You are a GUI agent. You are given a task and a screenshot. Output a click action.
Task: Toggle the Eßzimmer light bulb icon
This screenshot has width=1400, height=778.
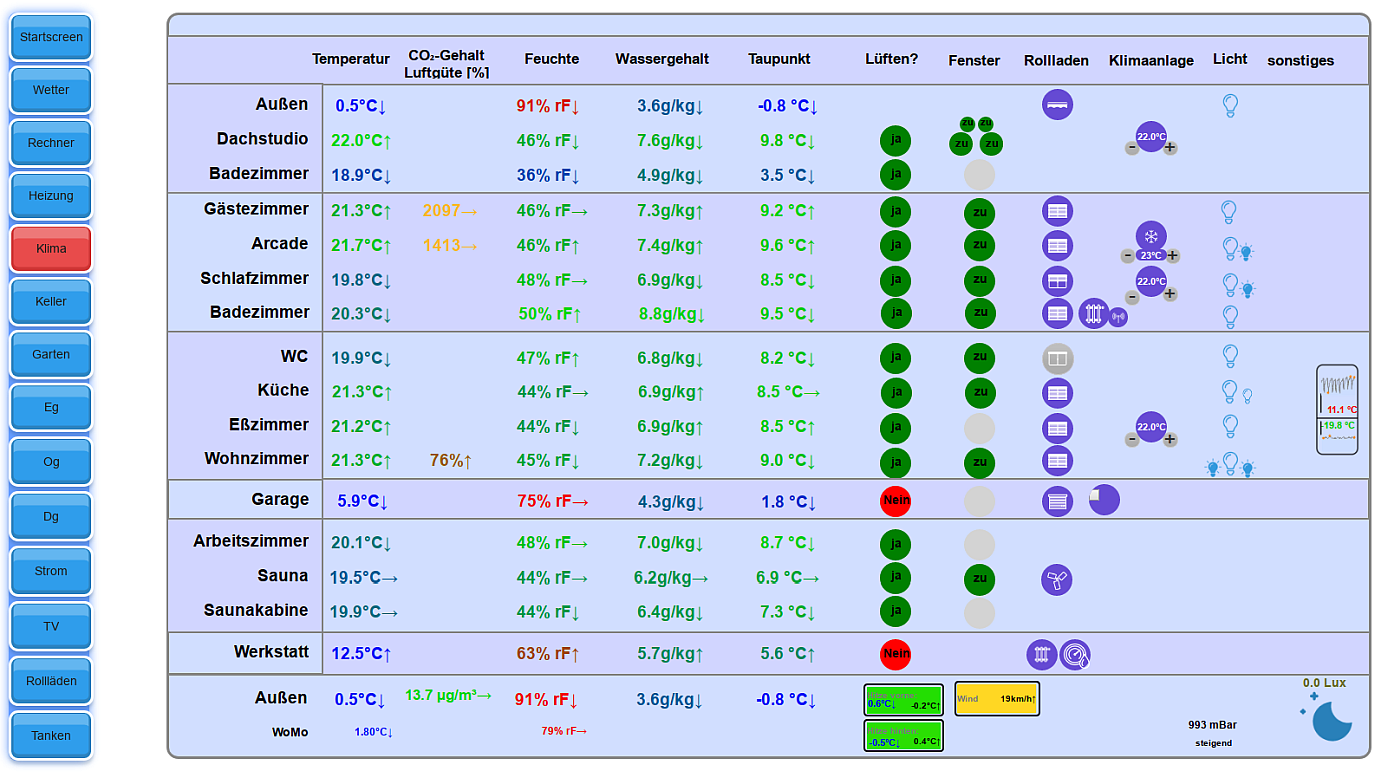pyautogui.click(x=1230, y=426)
